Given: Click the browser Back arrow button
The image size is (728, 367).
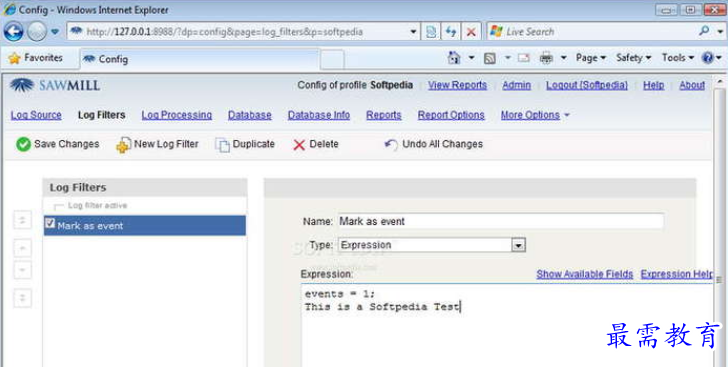Looking at the screenshot, I should [13, 32].
